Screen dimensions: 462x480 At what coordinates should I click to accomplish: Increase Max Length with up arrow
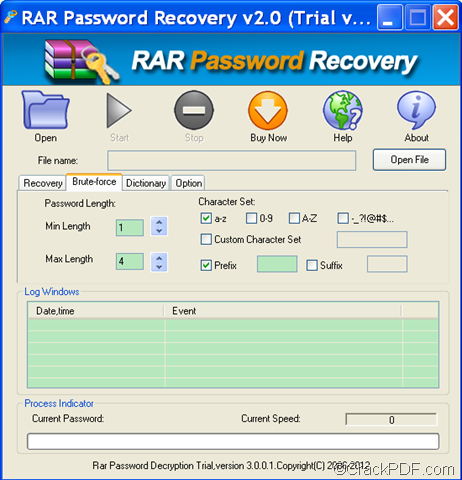[x=159, y=258]
